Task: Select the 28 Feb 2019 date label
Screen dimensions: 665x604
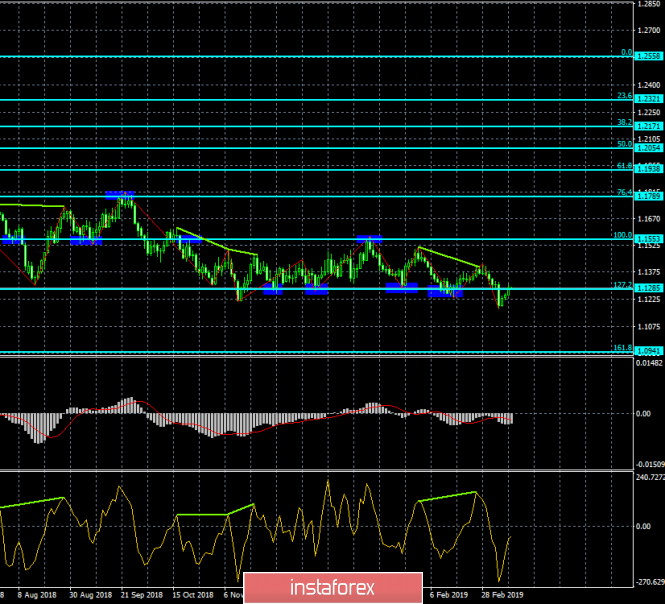Action: 503,595
